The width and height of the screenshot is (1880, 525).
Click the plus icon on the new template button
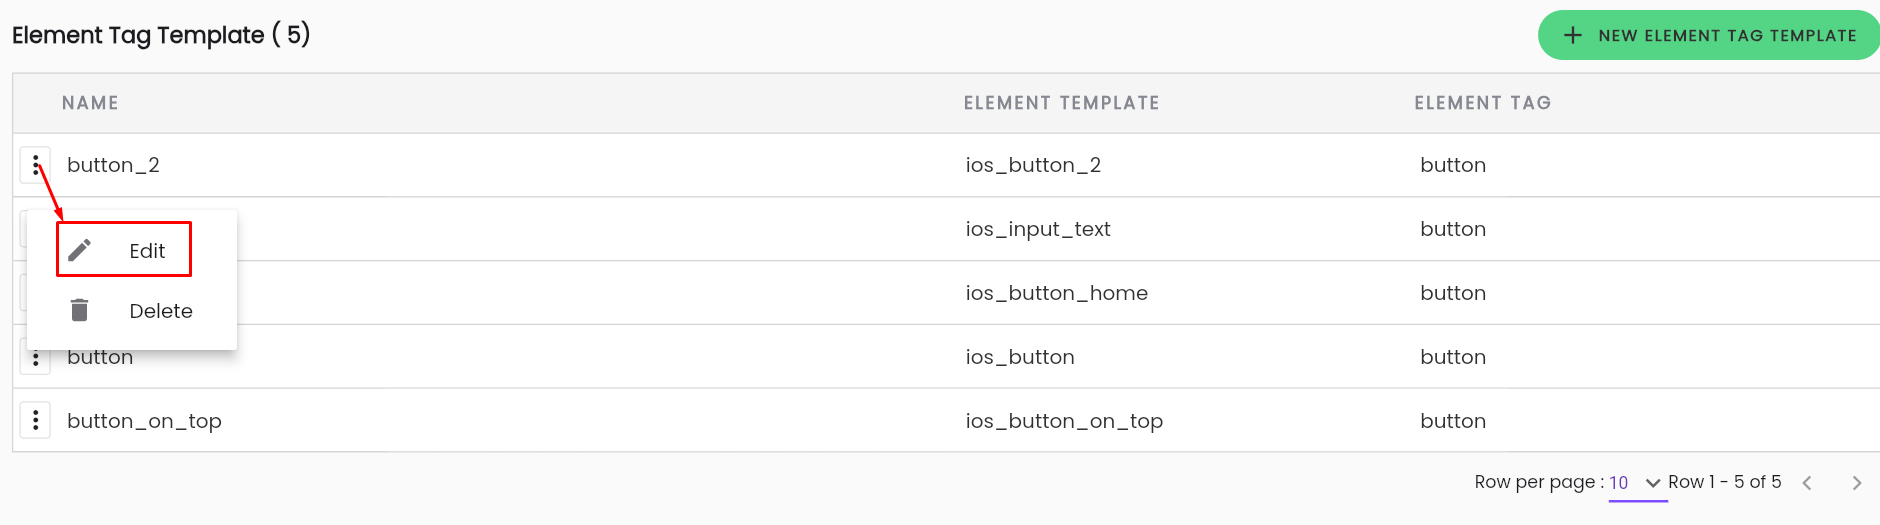coord(1573,35)
